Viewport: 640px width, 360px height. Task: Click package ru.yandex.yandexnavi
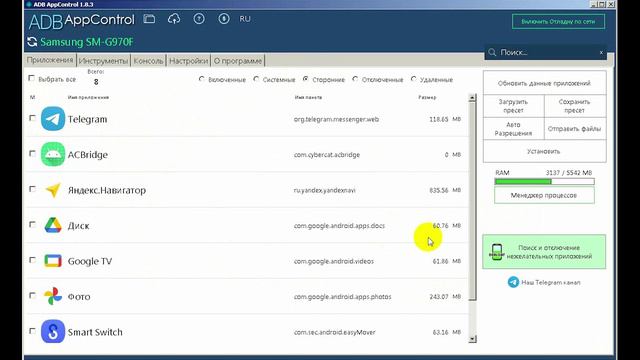coord(324,190)
